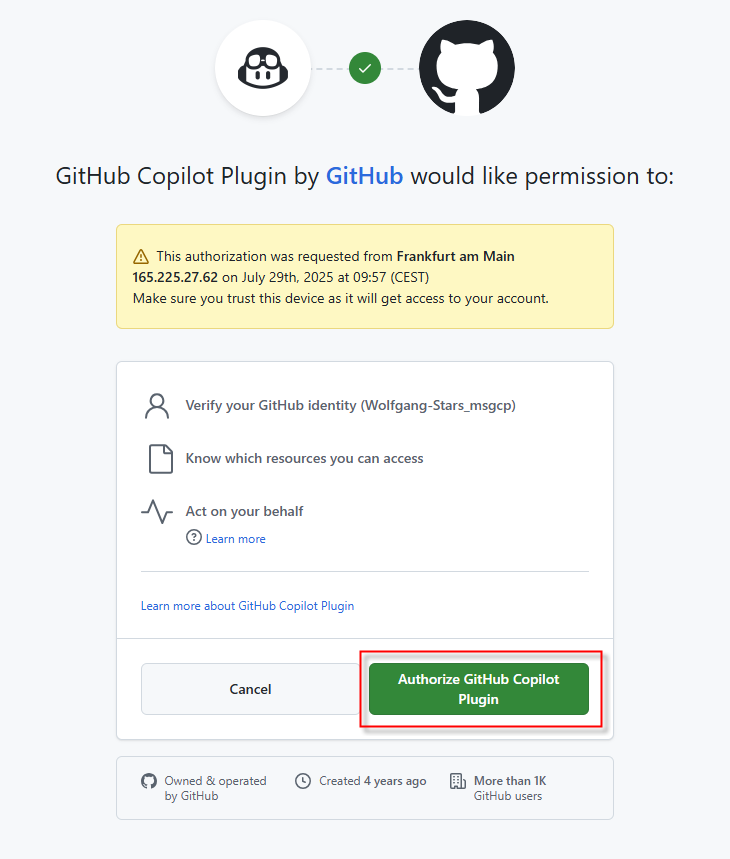The height and width of the screenshot is (859, 730).
Task: Open the GitHub link in heading
Action: [365, 176]
